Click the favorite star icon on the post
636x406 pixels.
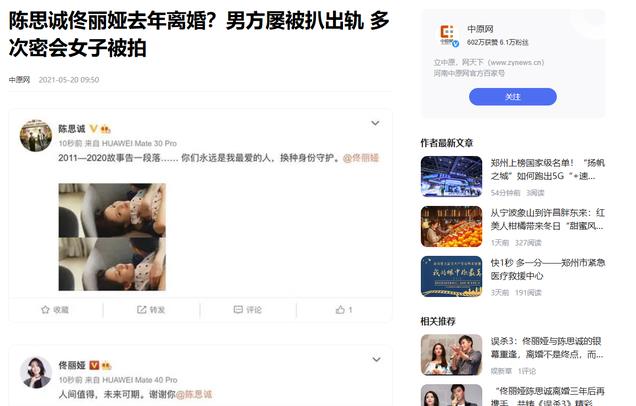click(45, 310)
